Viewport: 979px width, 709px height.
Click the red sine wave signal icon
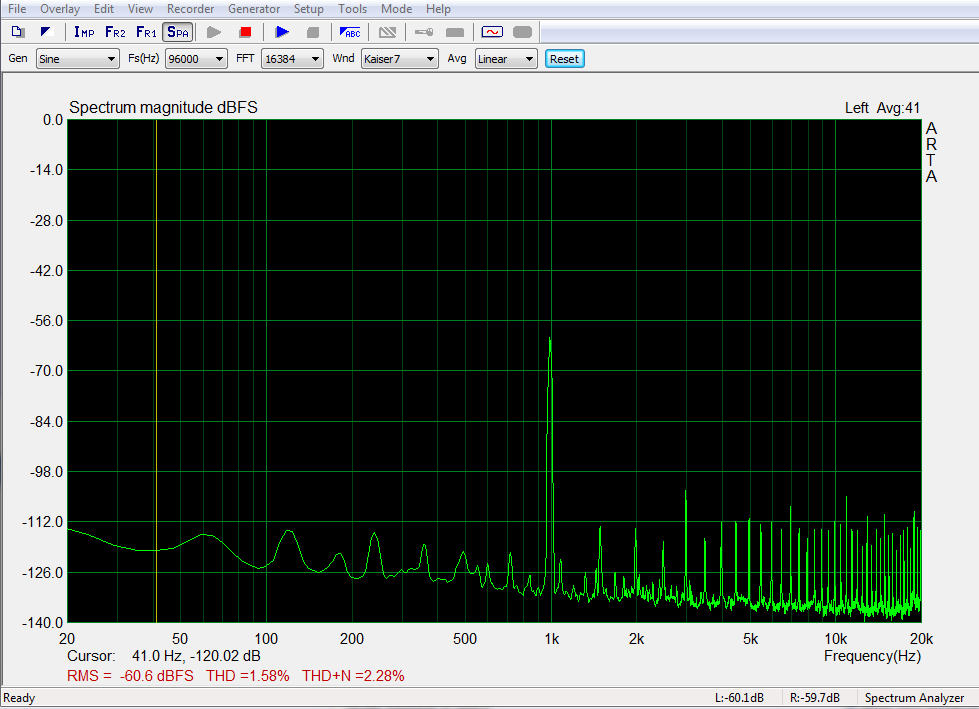tap(492, 32)
